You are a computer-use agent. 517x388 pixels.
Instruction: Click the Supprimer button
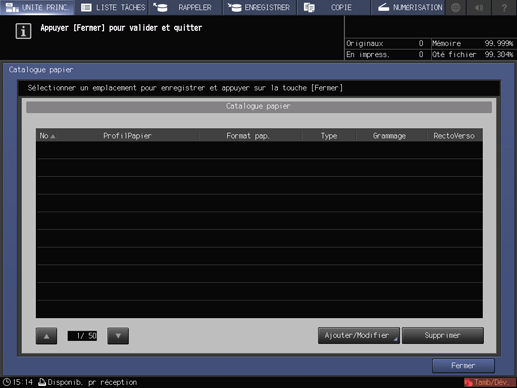pyautogui.click(x=443, y=335)
